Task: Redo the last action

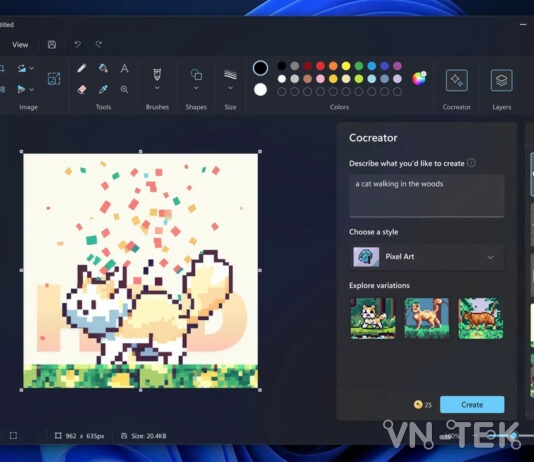Action: (99, 45)
